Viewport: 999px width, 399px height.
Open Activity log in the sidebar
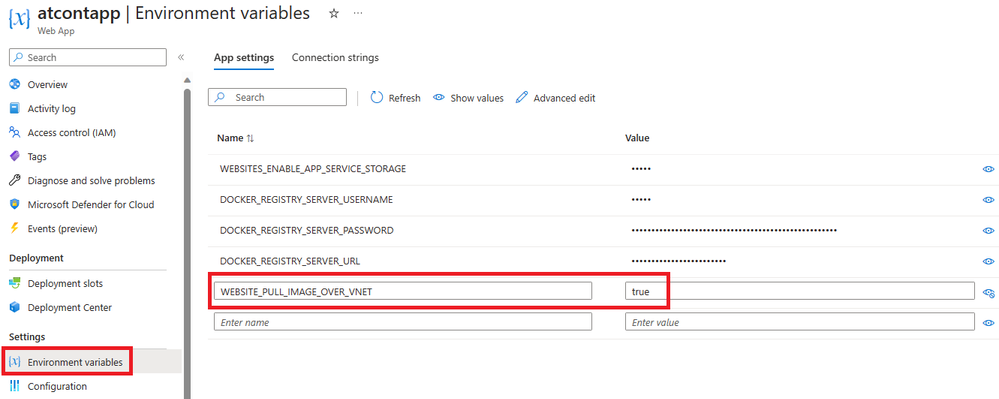pyautogui.click(x=52, y=108)
